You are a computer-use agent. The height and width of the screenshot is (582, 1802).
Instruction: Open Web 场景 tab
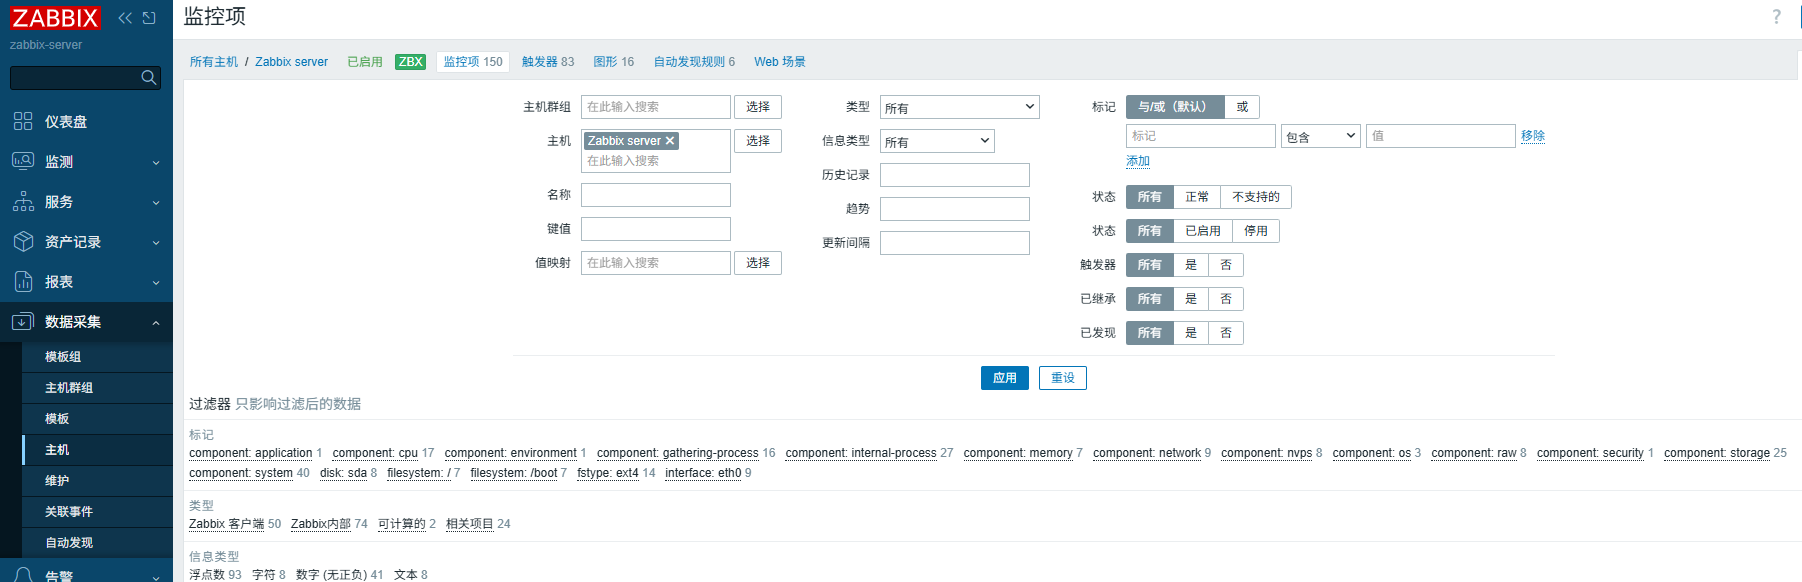click(780, 62)
